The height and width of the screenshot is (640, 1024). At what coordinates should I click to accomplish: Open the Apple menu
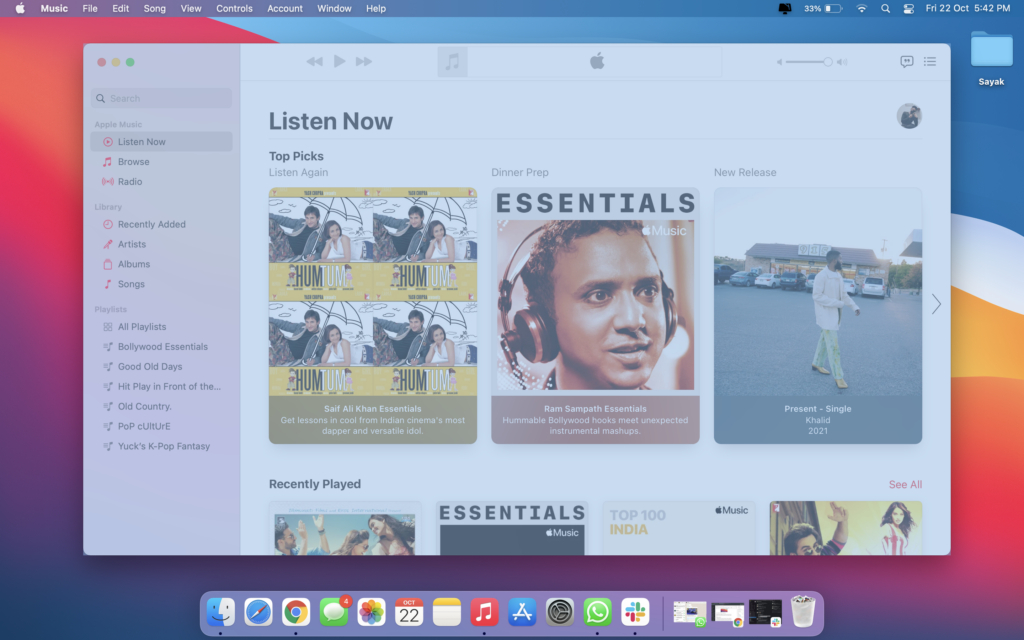pos(20,8)
